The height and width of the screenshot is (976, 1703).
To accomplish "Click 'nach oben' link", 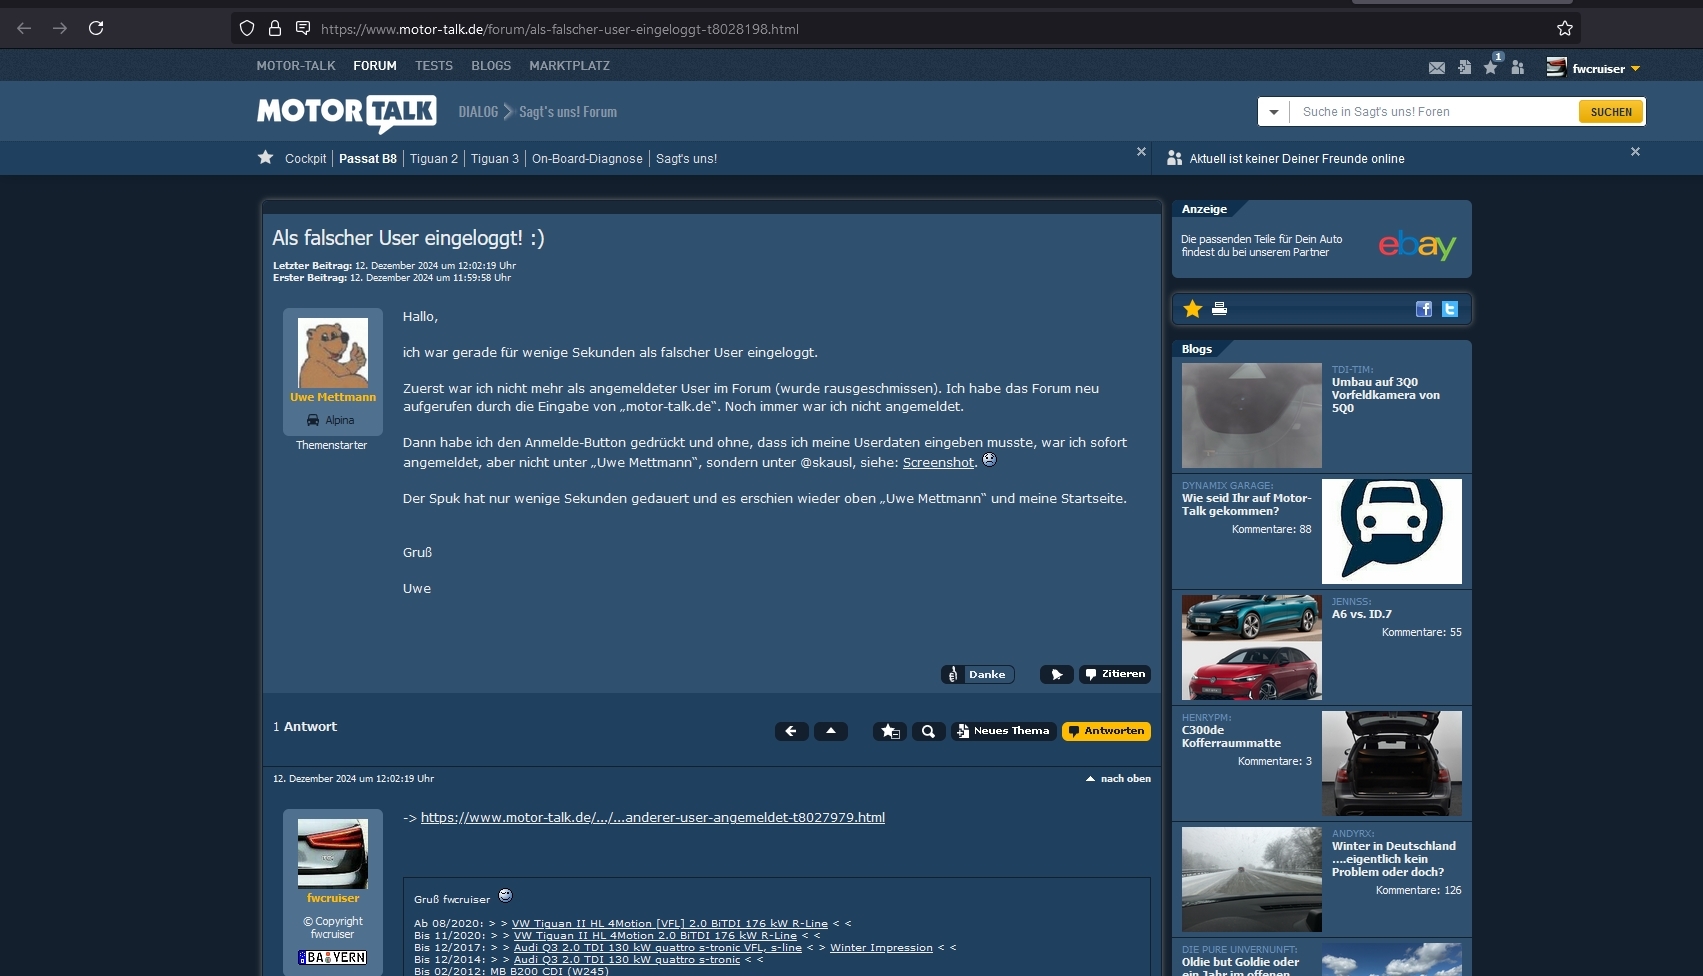I will 1118,778.
